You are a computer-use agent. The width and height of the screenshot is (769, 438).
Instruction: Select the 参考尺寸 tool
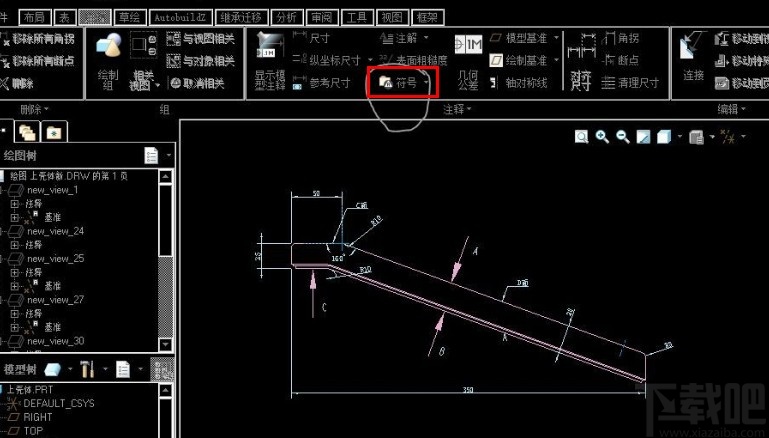[322, 83]
